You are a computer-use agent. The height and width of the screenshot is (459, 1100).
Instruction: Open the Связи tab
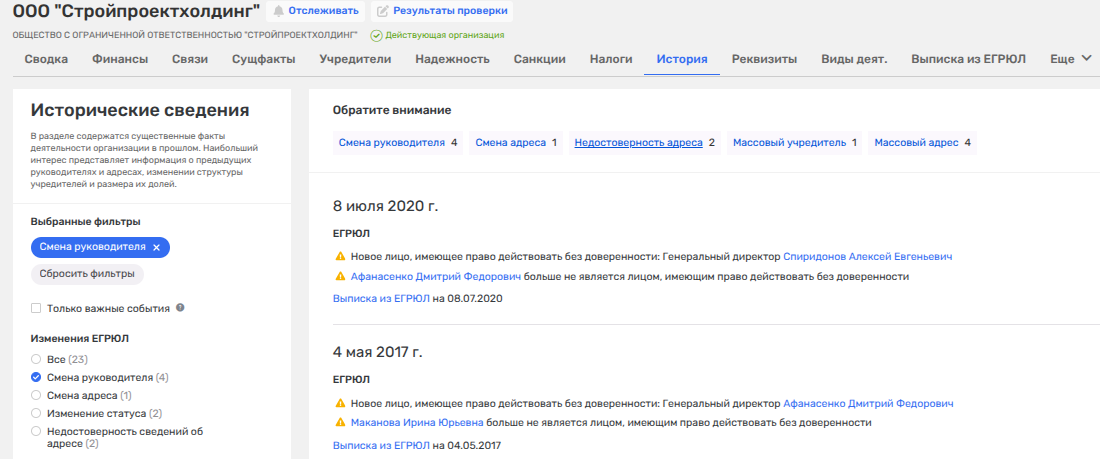coord(190,60)
